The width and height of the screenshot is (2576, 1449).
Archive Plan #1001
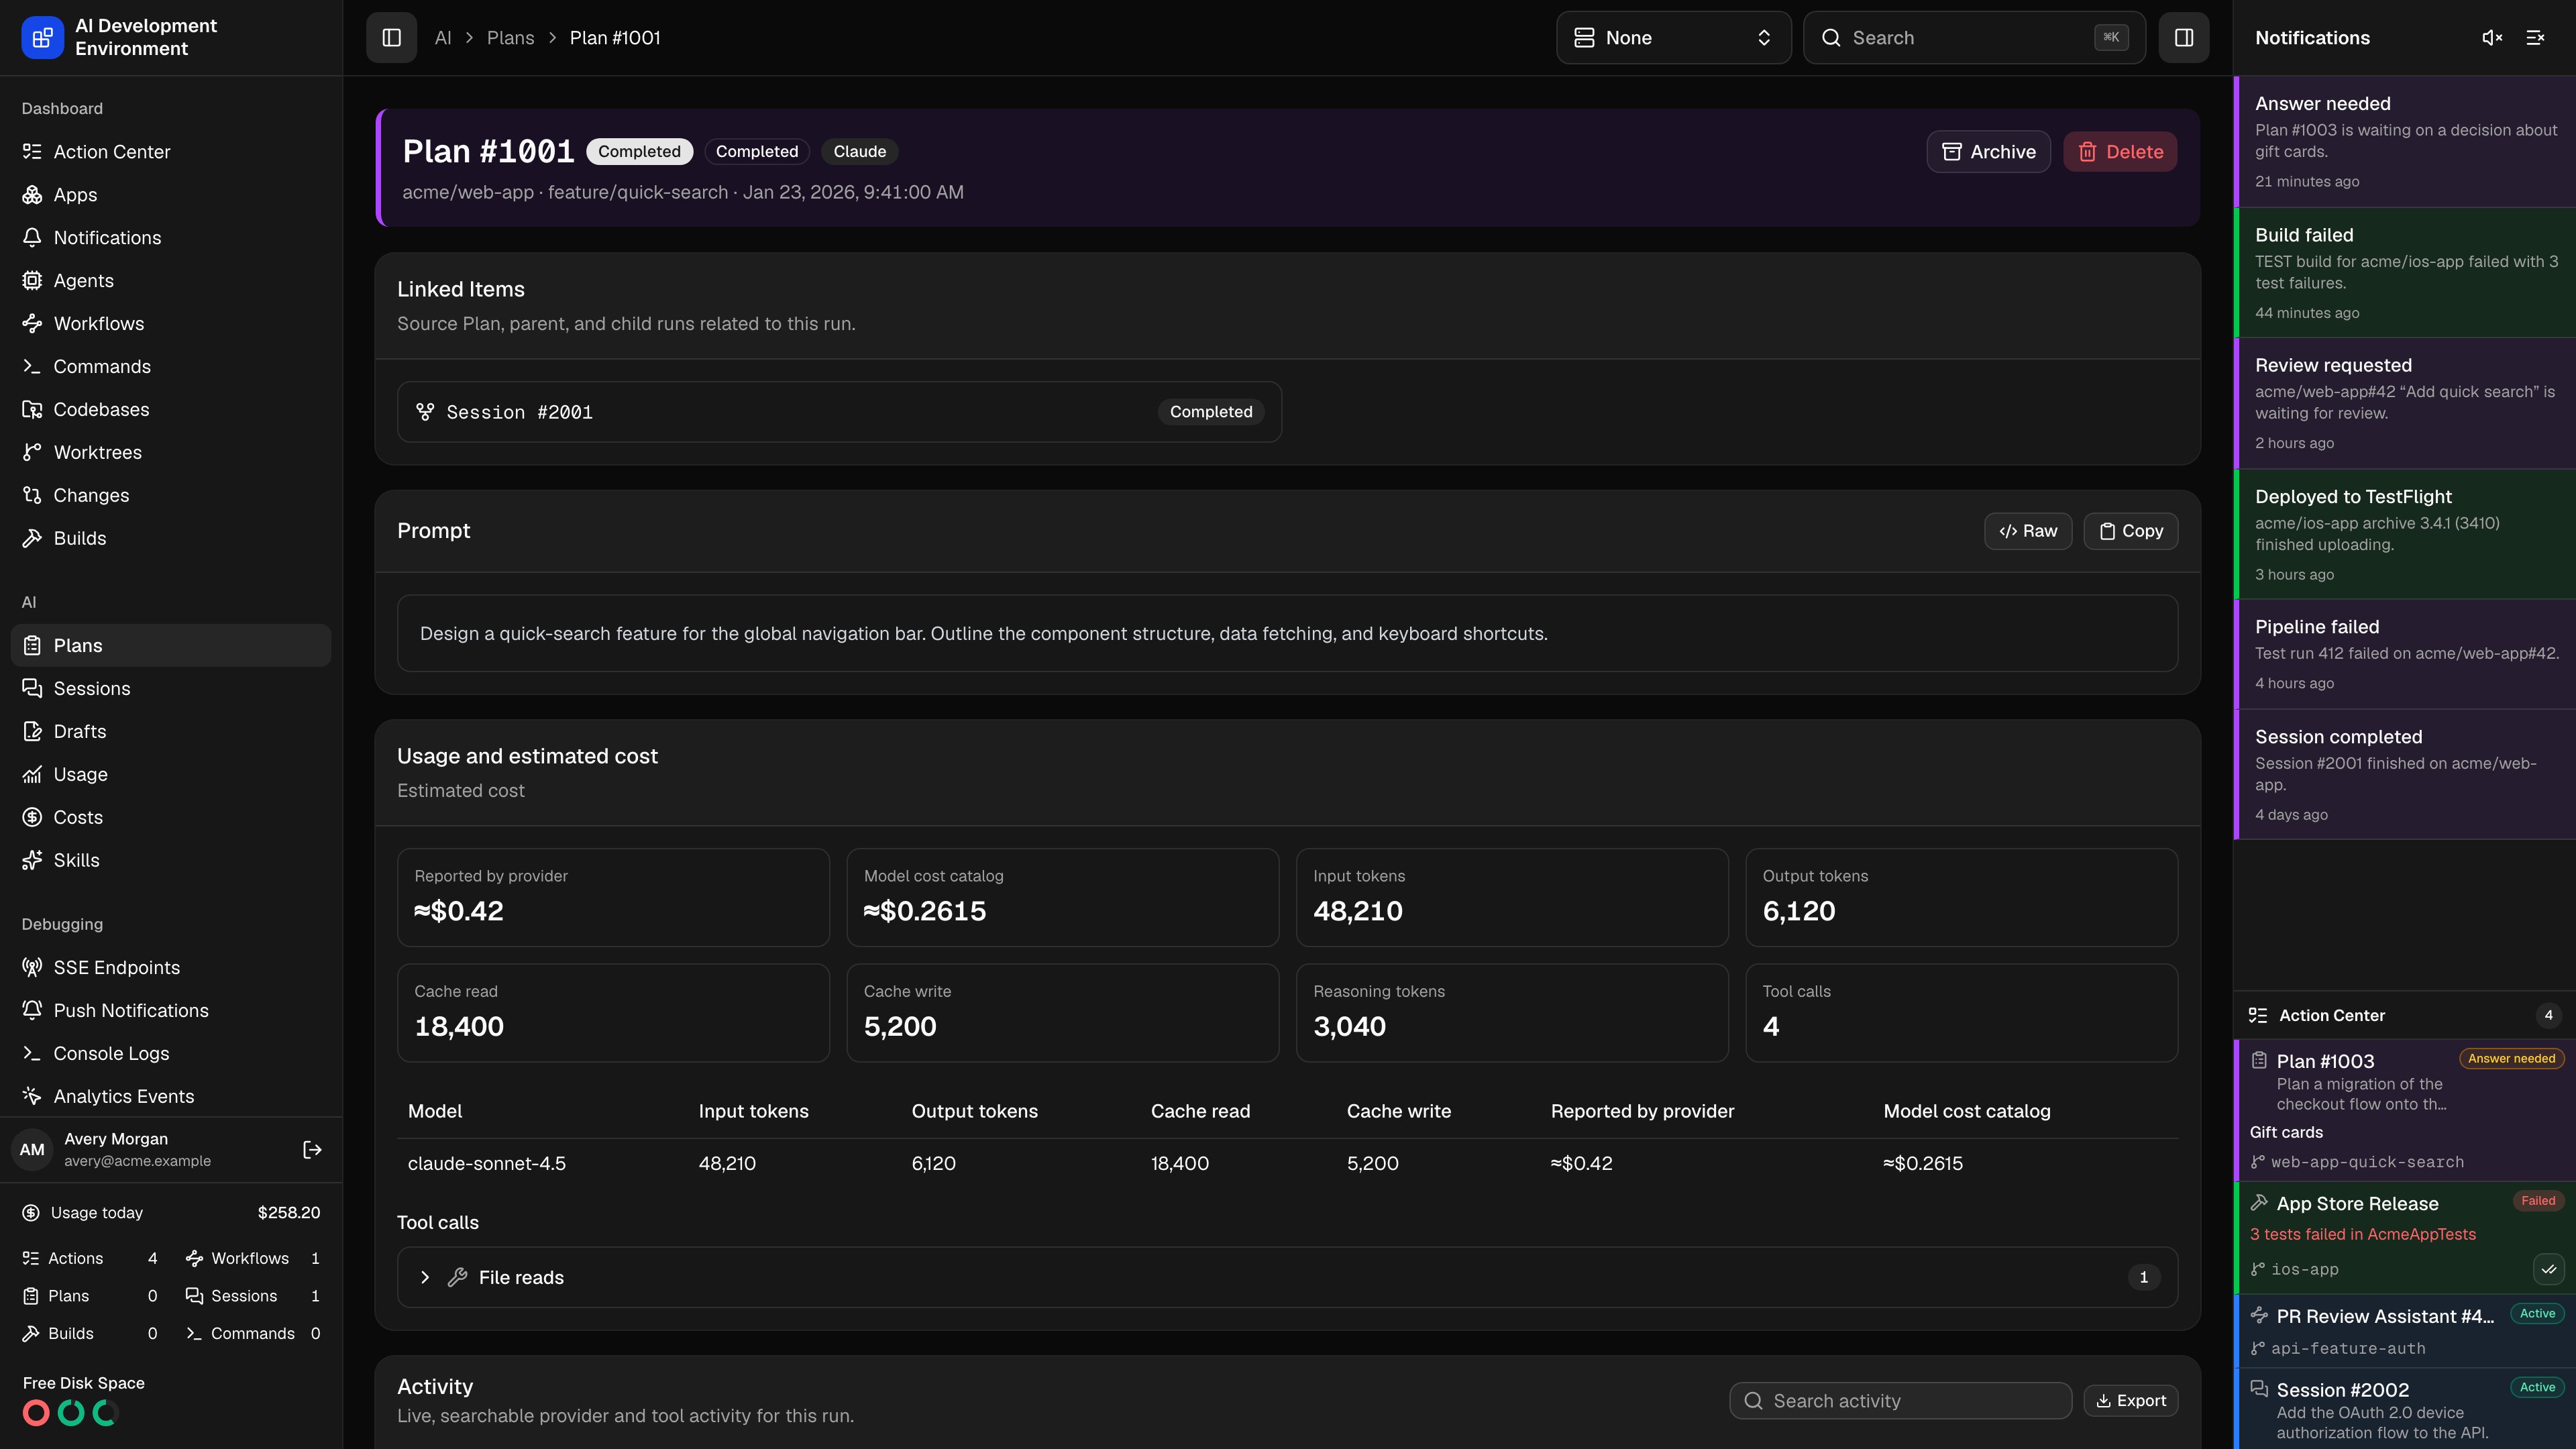coord(1988,152)
